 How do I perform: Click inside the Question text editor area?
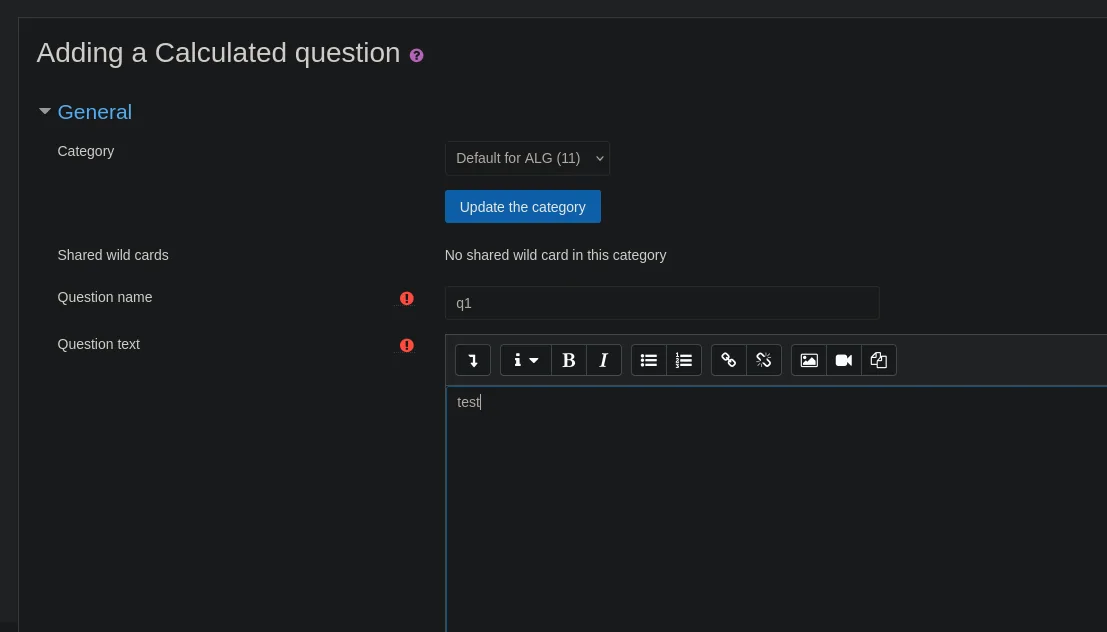point(777,508)
